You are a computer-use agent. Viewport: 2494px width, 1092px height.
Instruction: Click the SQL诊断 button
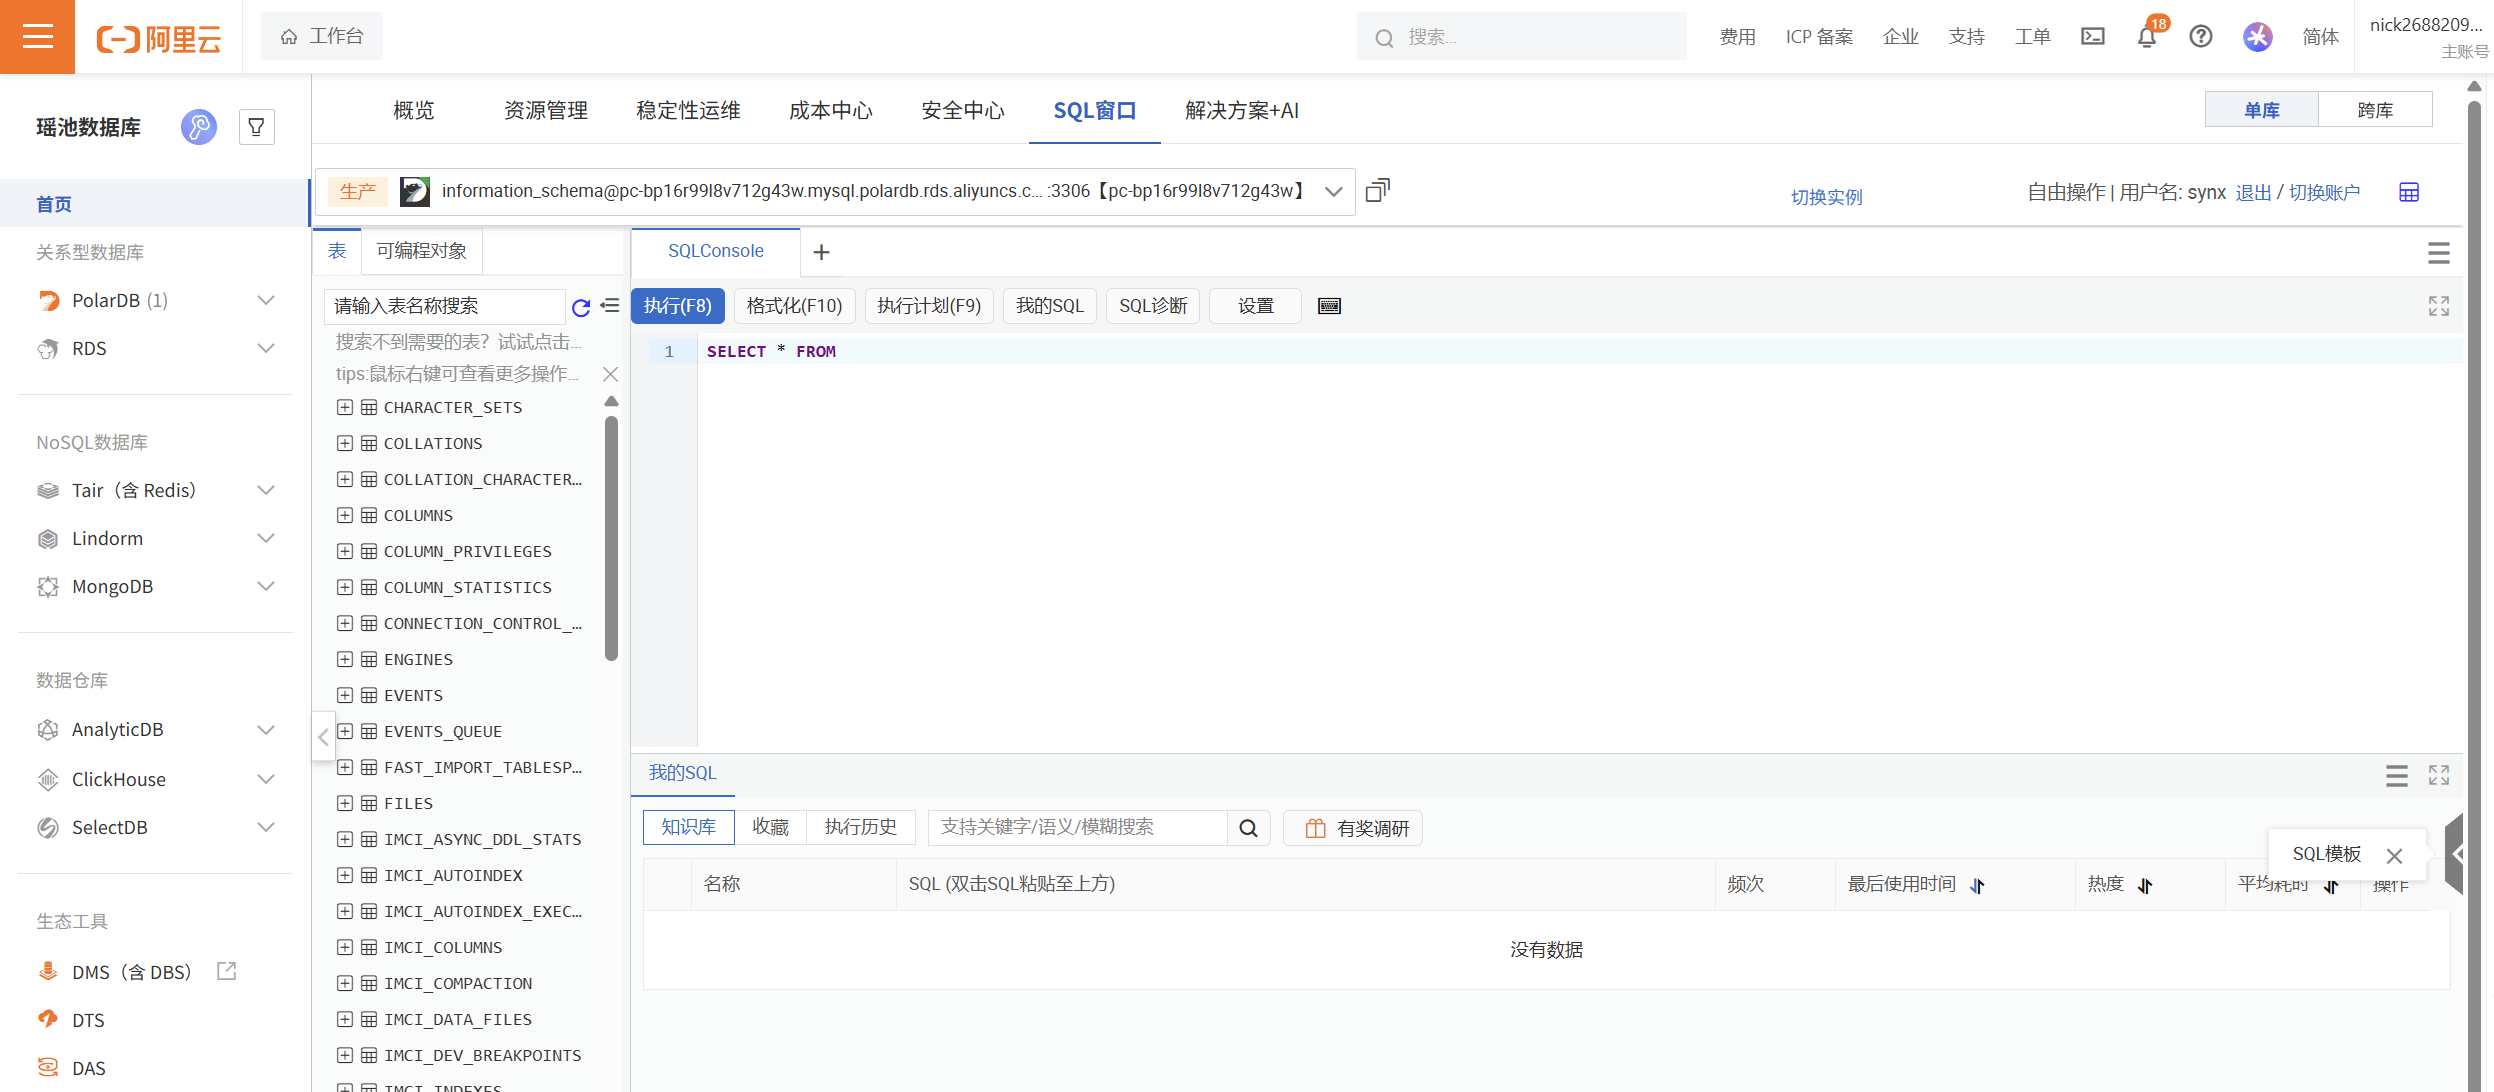pos(1153,306)
